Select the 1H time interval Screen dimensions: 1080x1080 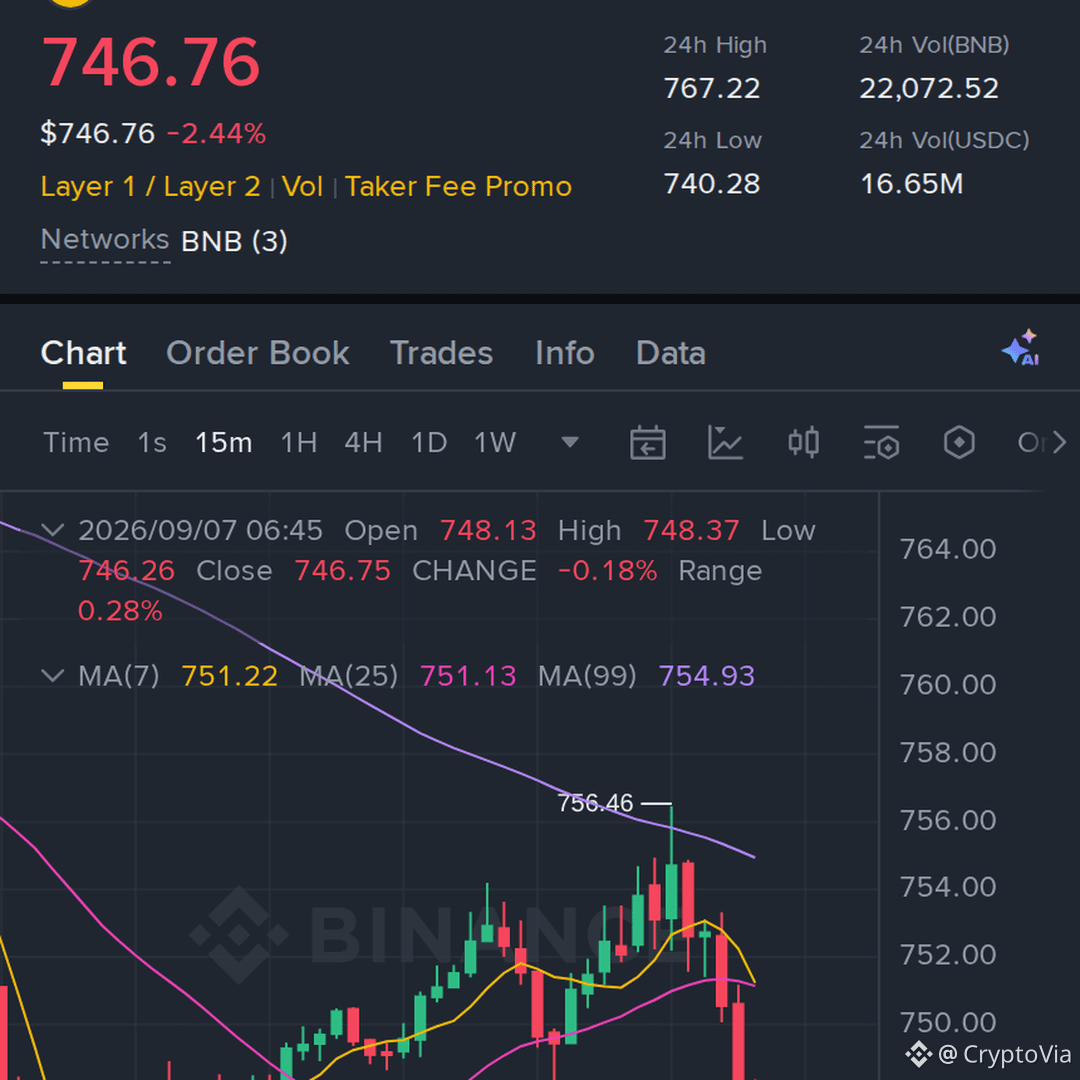pyautogui.click(x=299, y=442)
